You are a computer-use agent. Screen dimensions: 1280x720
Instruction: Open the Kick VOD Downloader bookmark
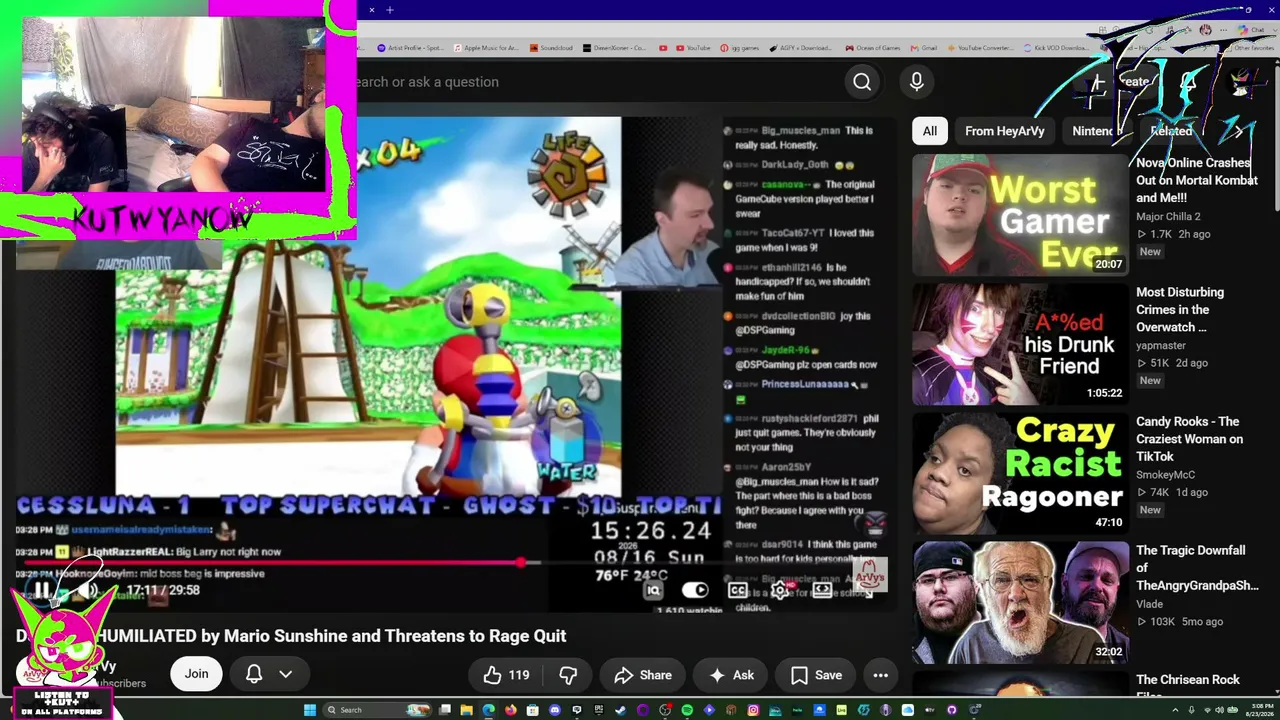[1055, 48]
